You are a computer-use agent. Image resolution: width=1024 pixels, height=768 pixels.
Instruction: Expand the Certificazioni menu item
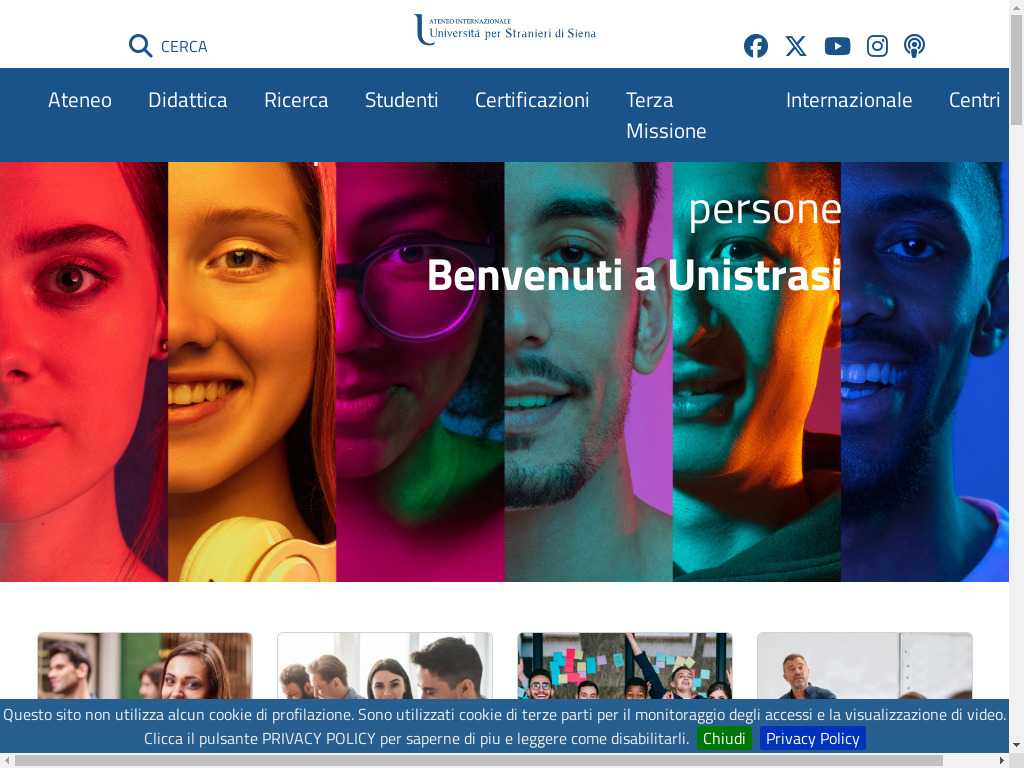(x=532, y=100)
